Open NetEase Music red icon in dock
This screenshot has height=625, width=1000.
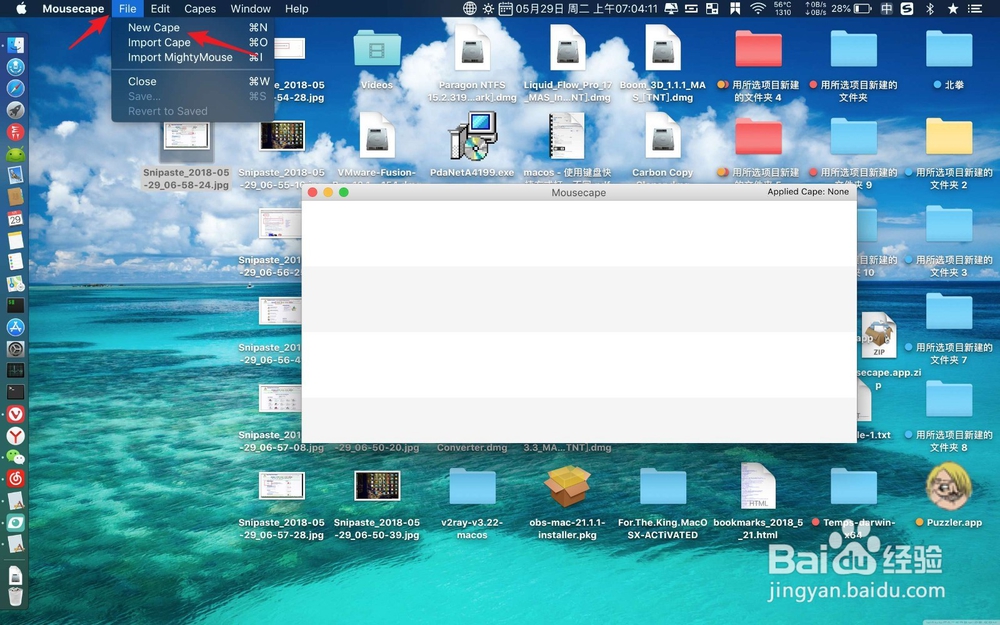pos(15,478)
